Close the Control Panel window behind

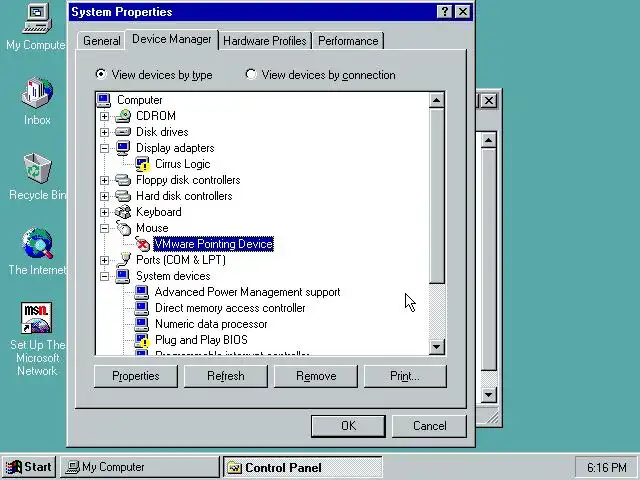489,100
